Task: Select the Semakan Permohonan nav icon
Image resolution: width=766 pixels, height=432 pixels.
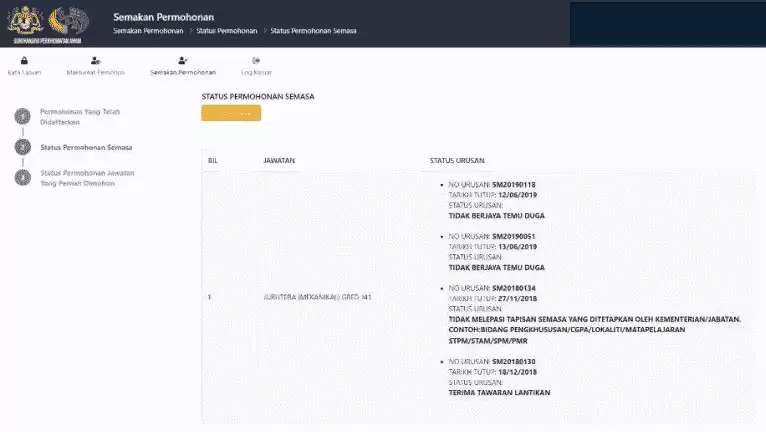Action: coord(182,61)
